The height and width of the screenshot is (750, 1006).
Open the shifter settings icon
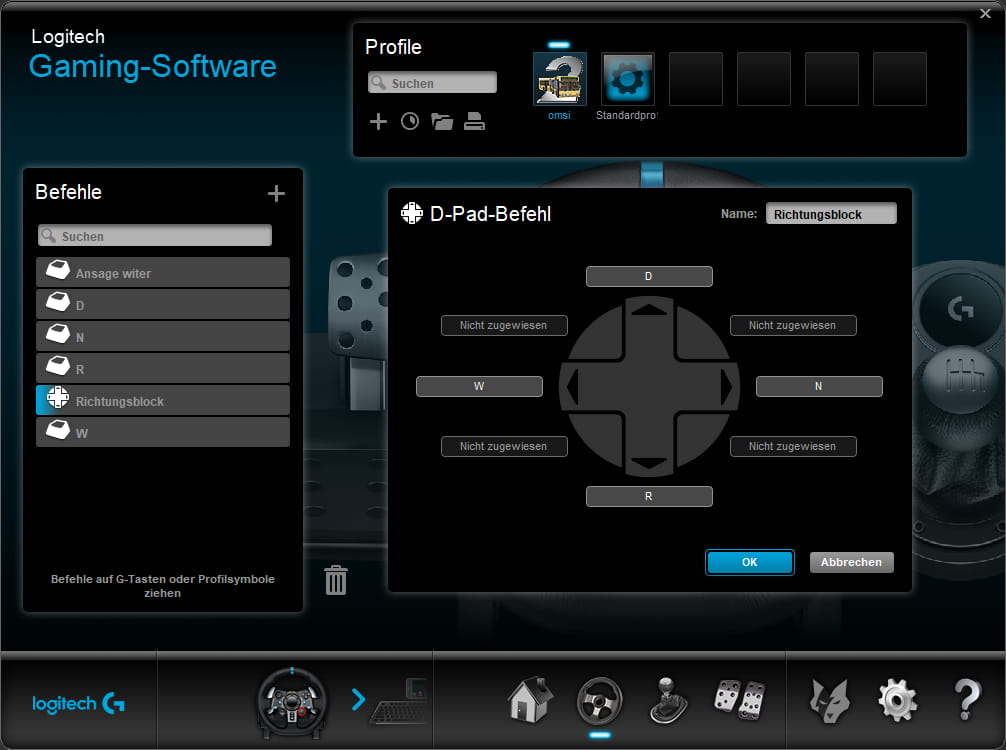click(x=669, y=700)
